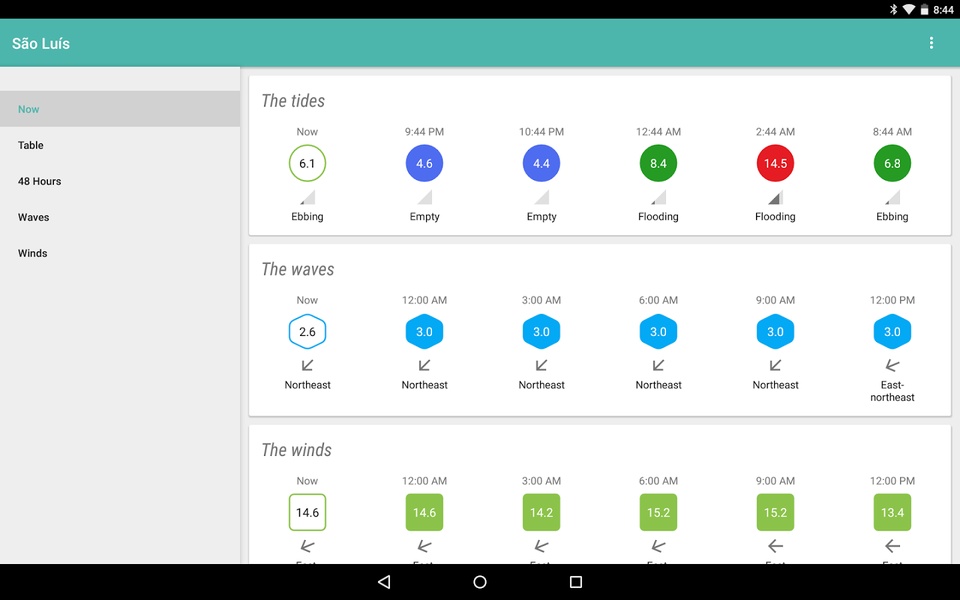Select Now in the side menu

(120, 109)
